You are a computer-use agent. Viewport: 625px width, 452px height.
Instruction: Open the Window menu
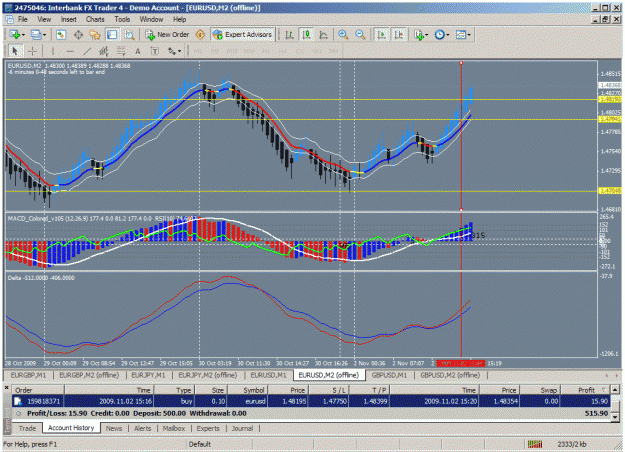tap(151, 19)
